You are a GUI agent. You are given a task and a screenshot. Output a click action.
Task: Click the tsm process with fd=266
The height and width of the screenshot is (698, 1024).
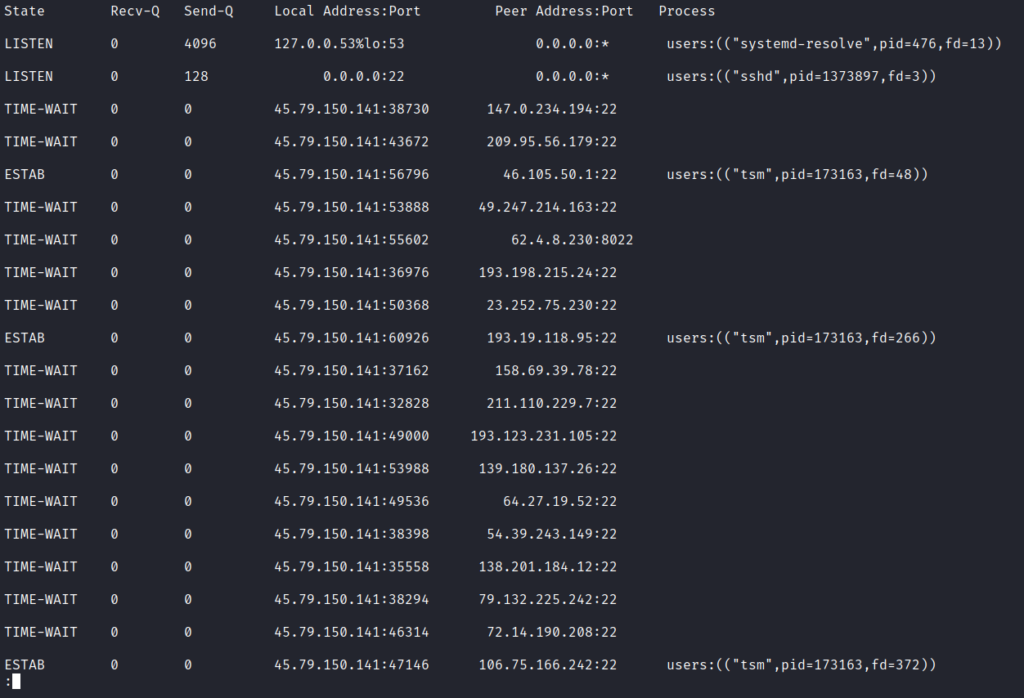click(x=801, y=338)
